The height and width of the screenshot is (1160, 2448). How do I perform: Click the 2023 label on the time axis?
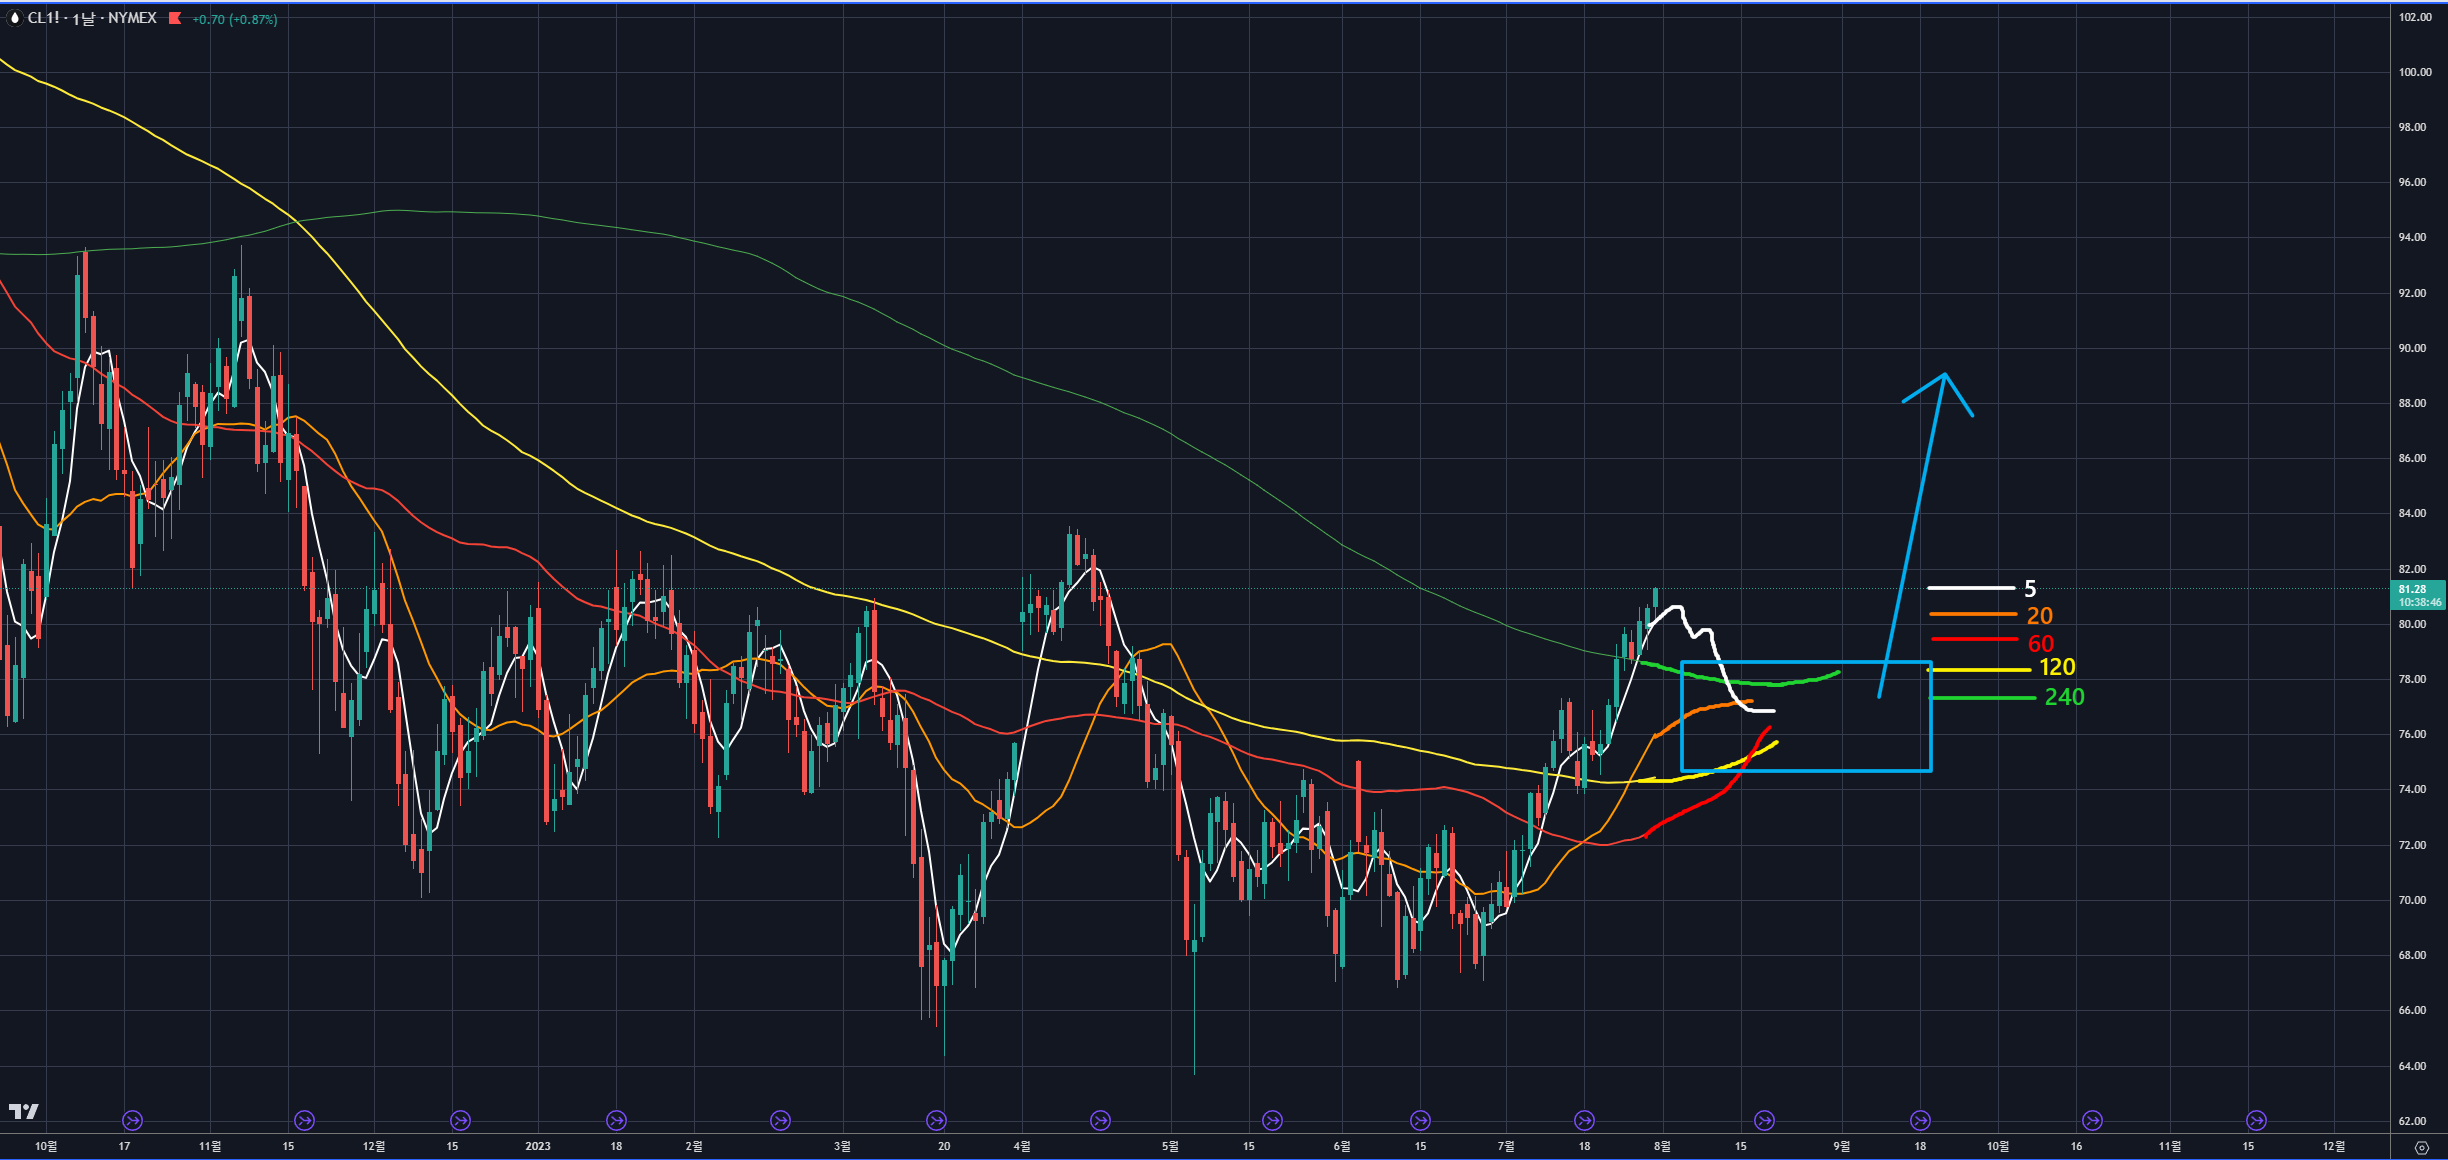[538, 1146]
